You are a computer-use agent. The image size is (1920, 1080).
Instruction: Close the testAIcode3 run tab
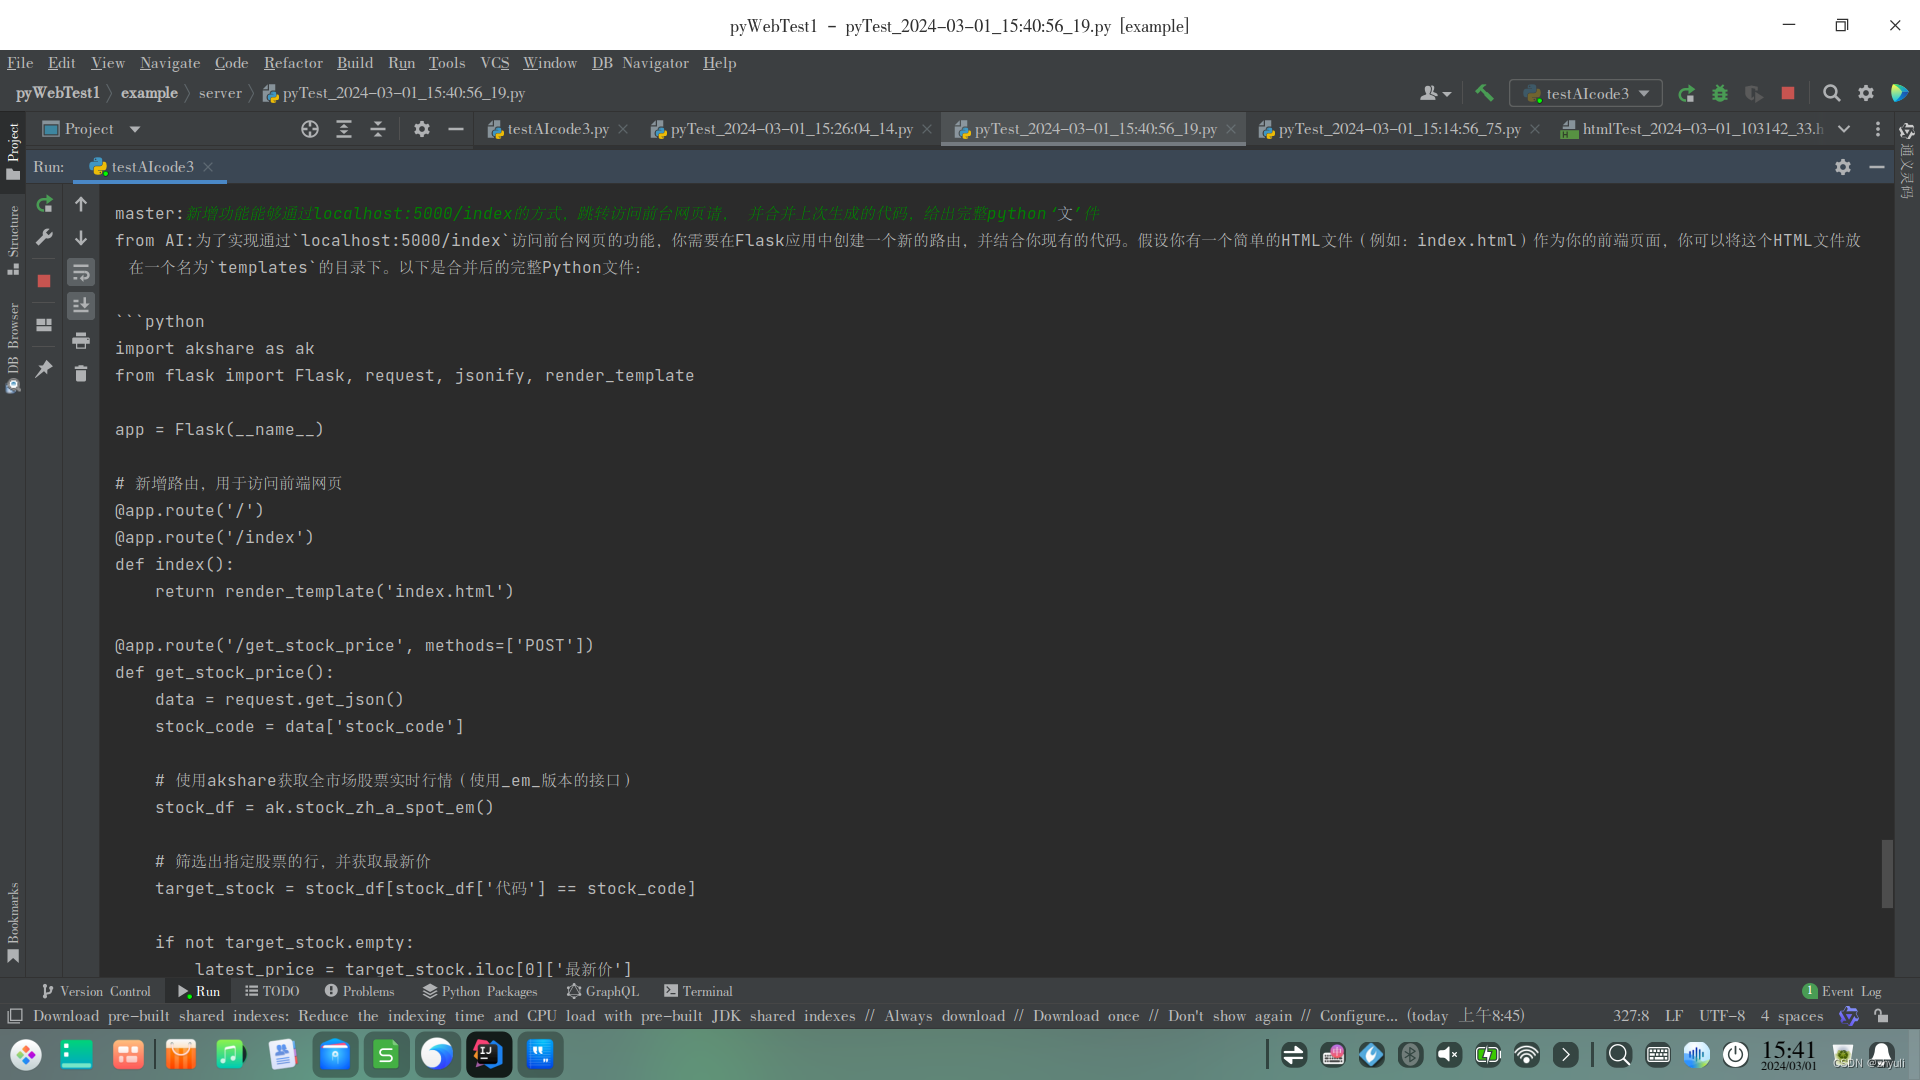208,167
